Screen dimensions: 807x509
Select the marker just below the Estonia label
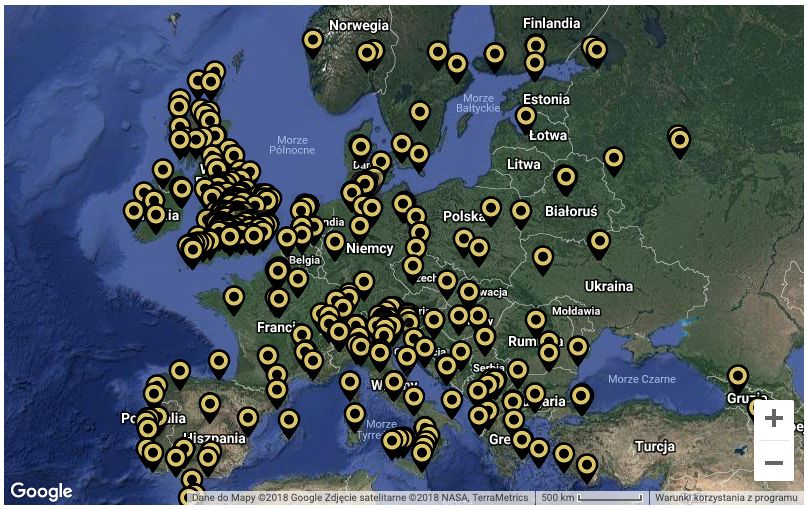[x=525, y=120]
